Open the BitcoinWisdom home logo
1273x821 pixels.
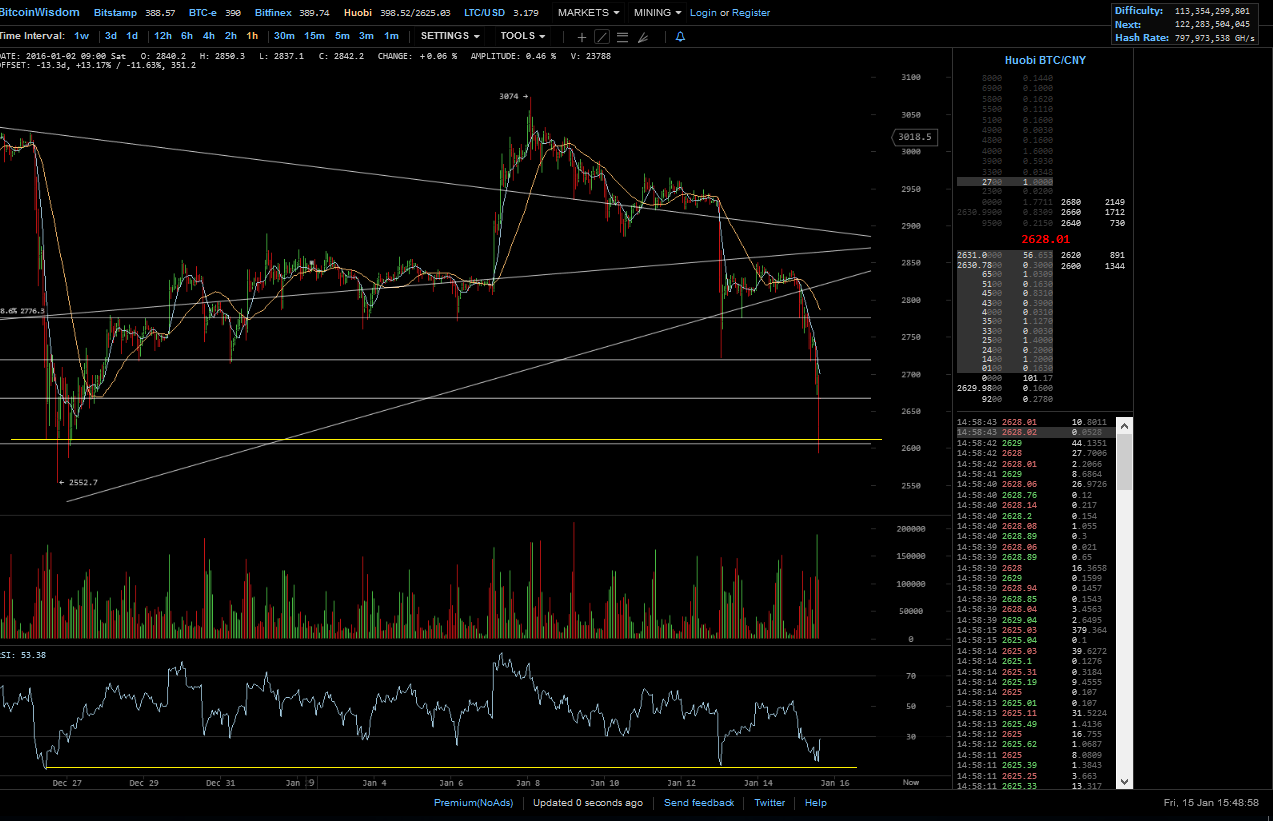click(40, 13)
